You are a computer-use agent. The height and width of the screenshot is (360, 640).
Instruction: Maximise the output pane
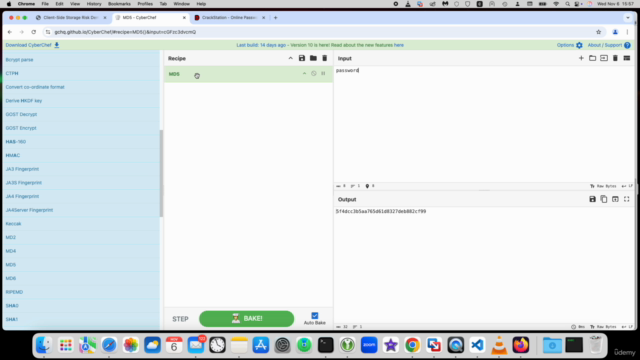coord(627,199)
